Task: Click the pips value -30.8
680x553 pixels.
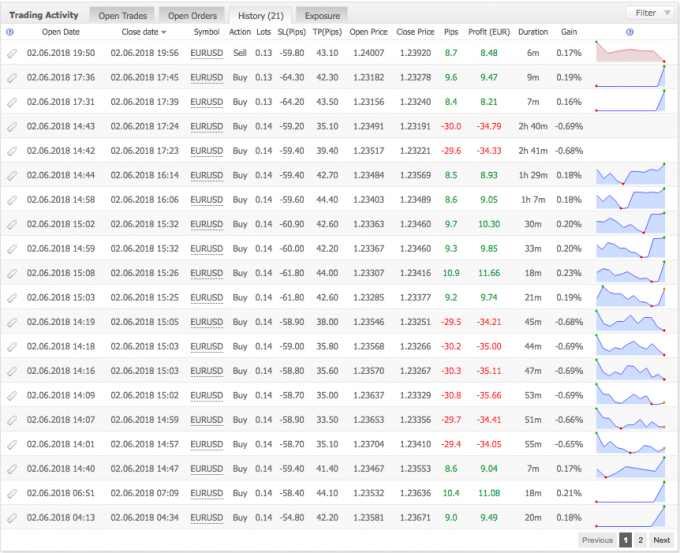Action: (451, 396)
